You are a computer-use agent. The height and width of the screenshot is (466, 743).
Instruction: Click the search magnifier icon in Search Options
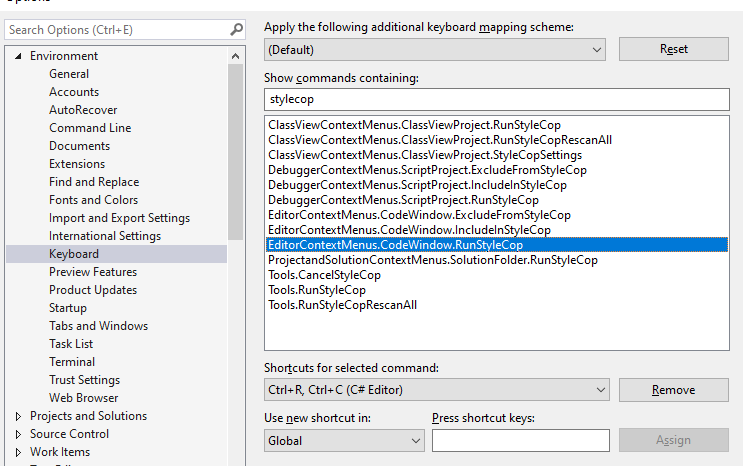[236, 30]
